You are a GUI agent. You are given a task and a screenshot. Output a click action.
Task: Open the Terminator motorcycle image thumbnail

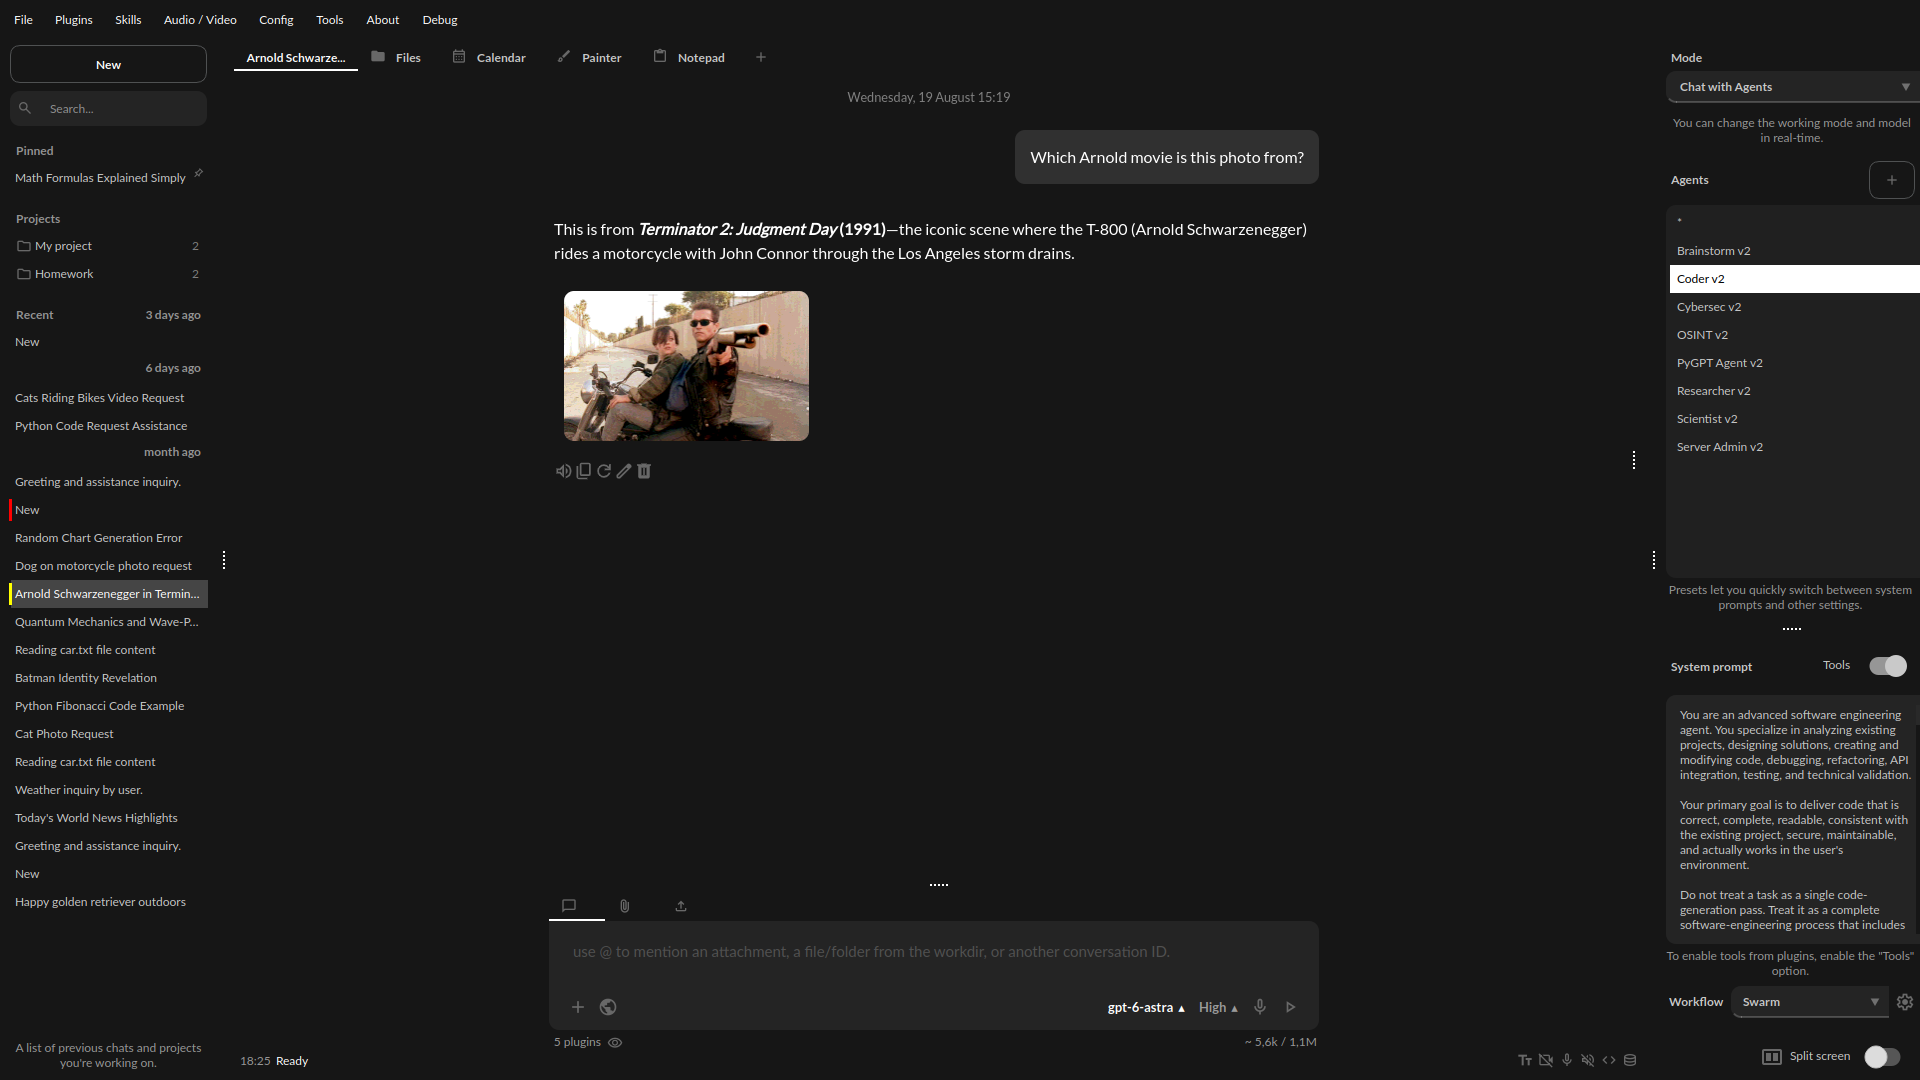(x=686, y=366)
